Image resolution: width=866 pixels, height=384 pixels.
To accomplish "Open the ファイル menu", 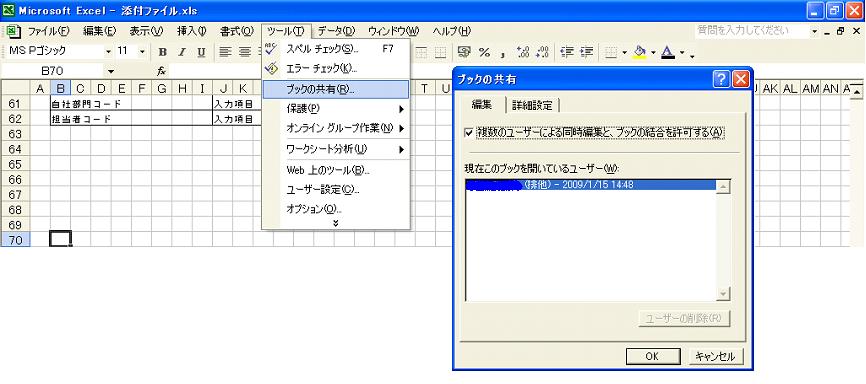I will point(48,31).
